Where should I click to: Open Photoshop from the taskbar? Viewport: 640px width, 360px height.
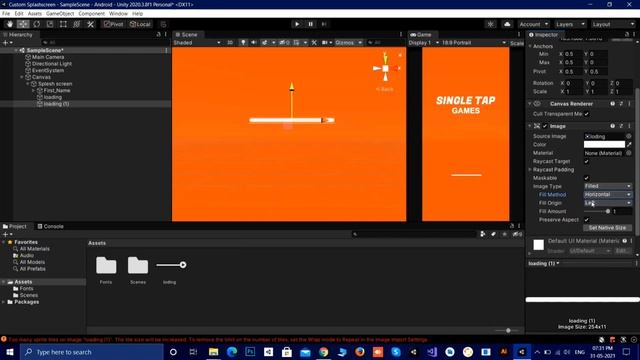tap(250, 352)
